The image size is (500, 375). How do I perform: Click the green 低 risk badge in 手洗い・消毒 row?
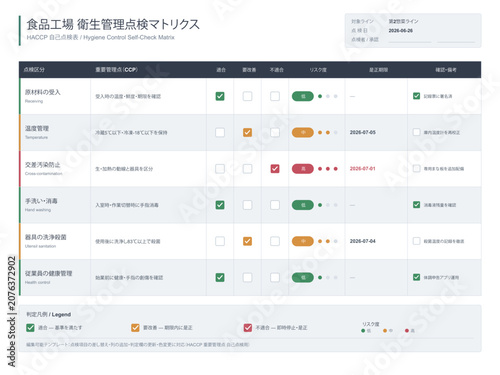click(x=303, y=205)
